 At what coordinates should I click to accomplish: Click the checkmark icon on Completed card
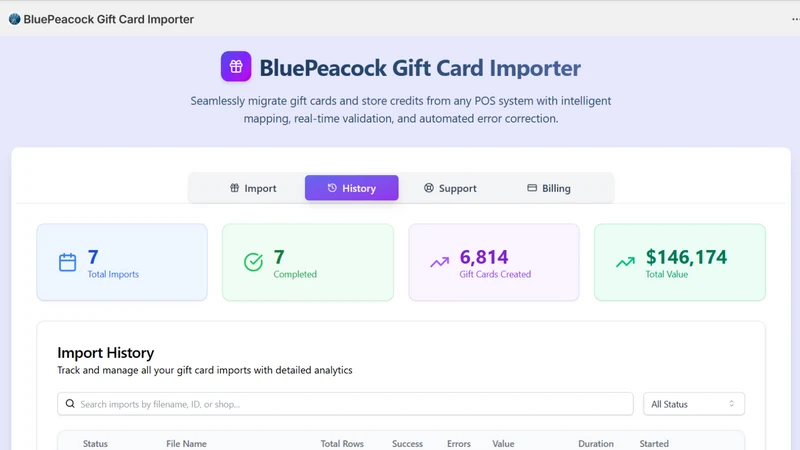(253, 262)
